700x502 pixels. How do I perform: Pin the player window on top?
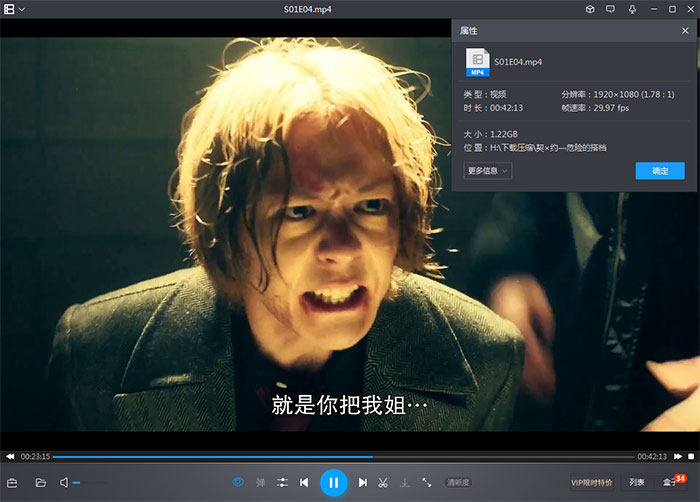point(632,9)
